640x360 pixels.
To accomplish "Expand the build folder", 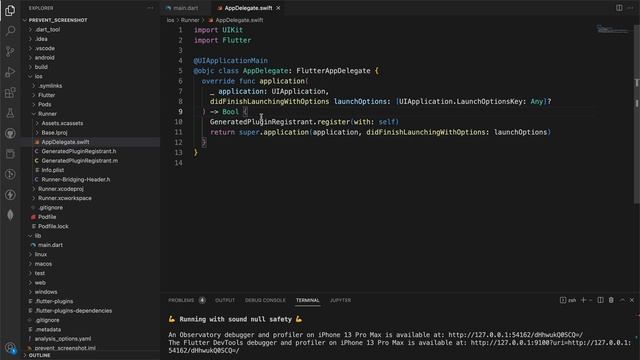I will (x=41, y=67).
